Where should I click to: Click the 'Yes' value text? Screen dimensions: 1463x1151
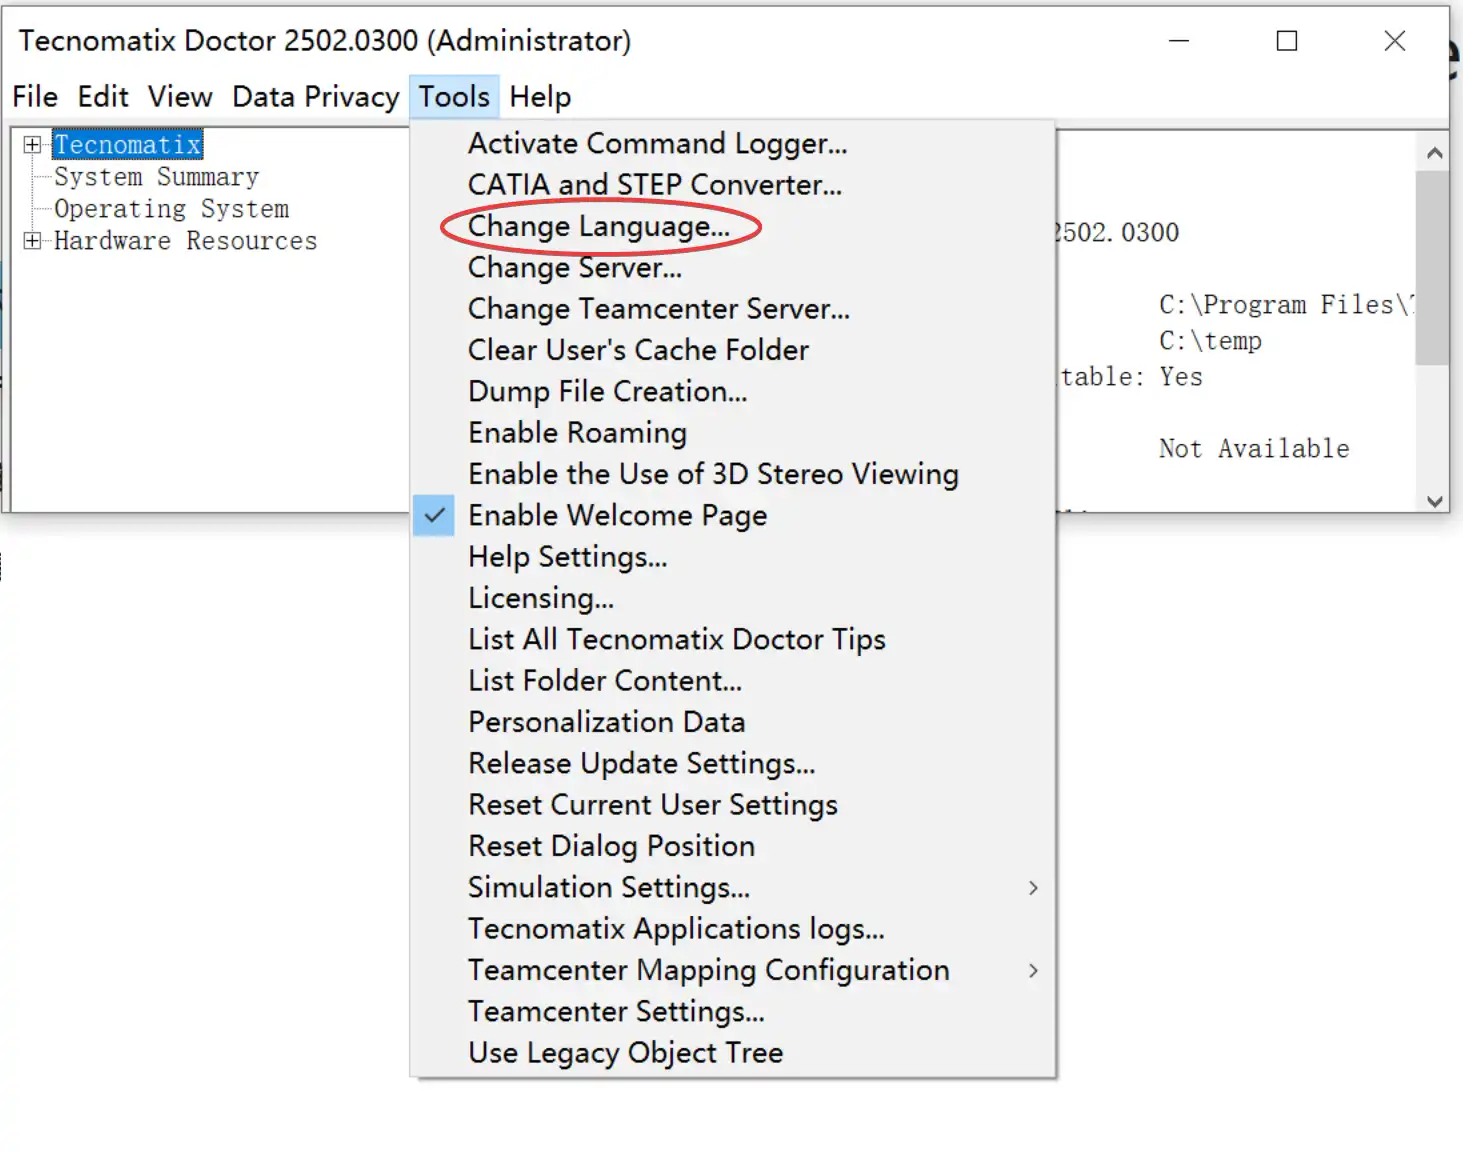(x=1181, y=377)
